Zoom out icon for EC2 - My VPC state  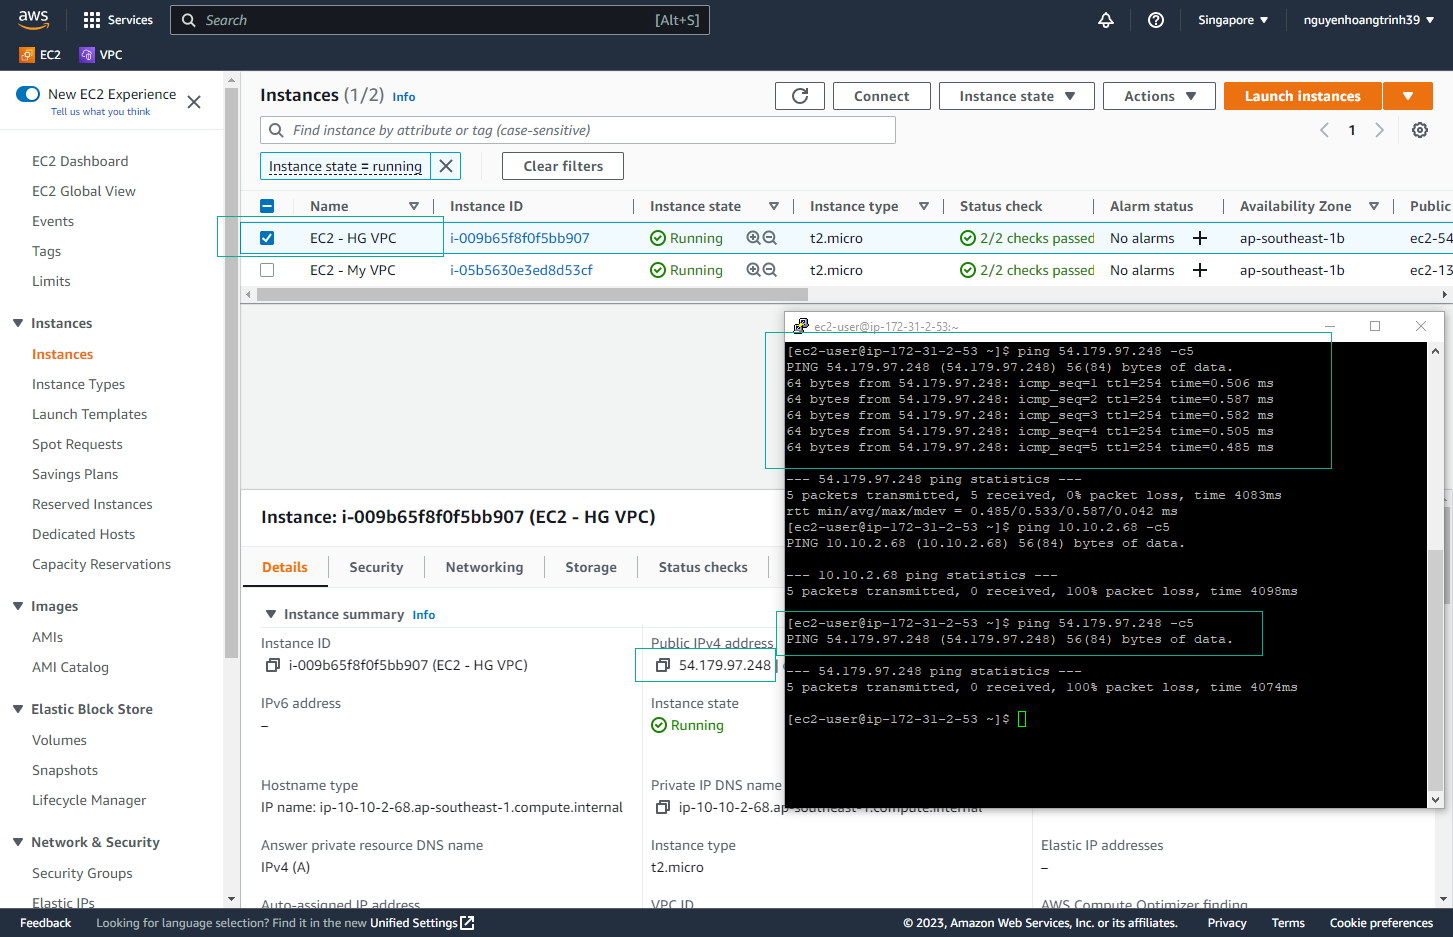pos(769,270)
